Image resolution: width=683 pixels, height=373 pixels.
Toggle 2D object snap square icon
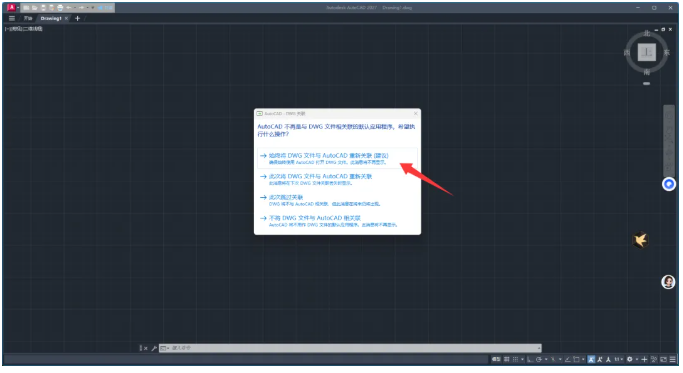click(576, 359)
